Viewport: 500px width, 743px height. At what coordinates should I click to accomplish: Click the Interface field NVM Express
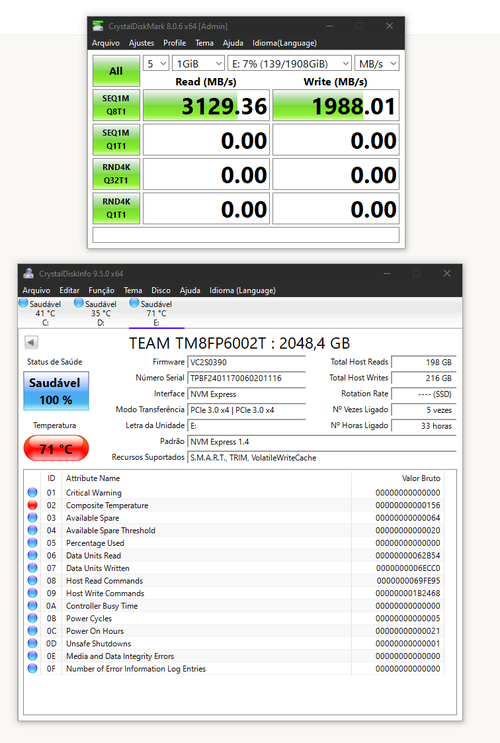[246, 394]
